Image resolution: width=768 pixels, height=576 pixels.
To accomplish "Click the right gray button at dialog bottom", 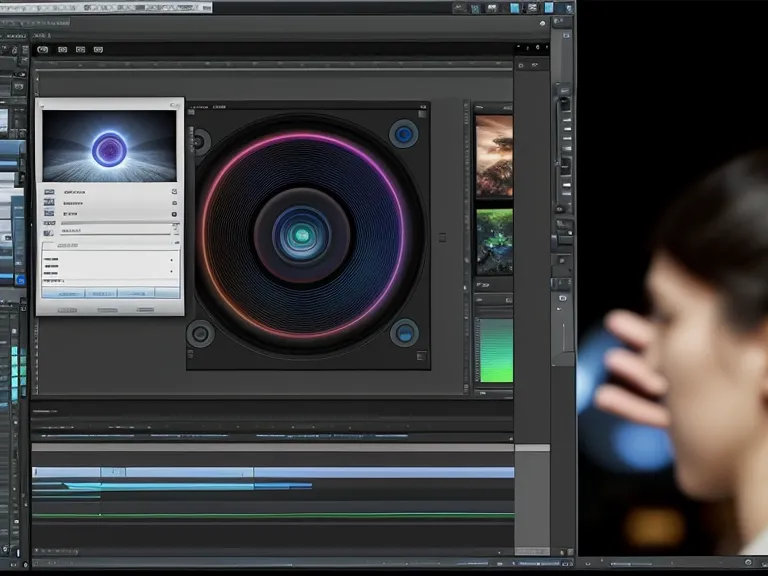I will click(145, 310).
